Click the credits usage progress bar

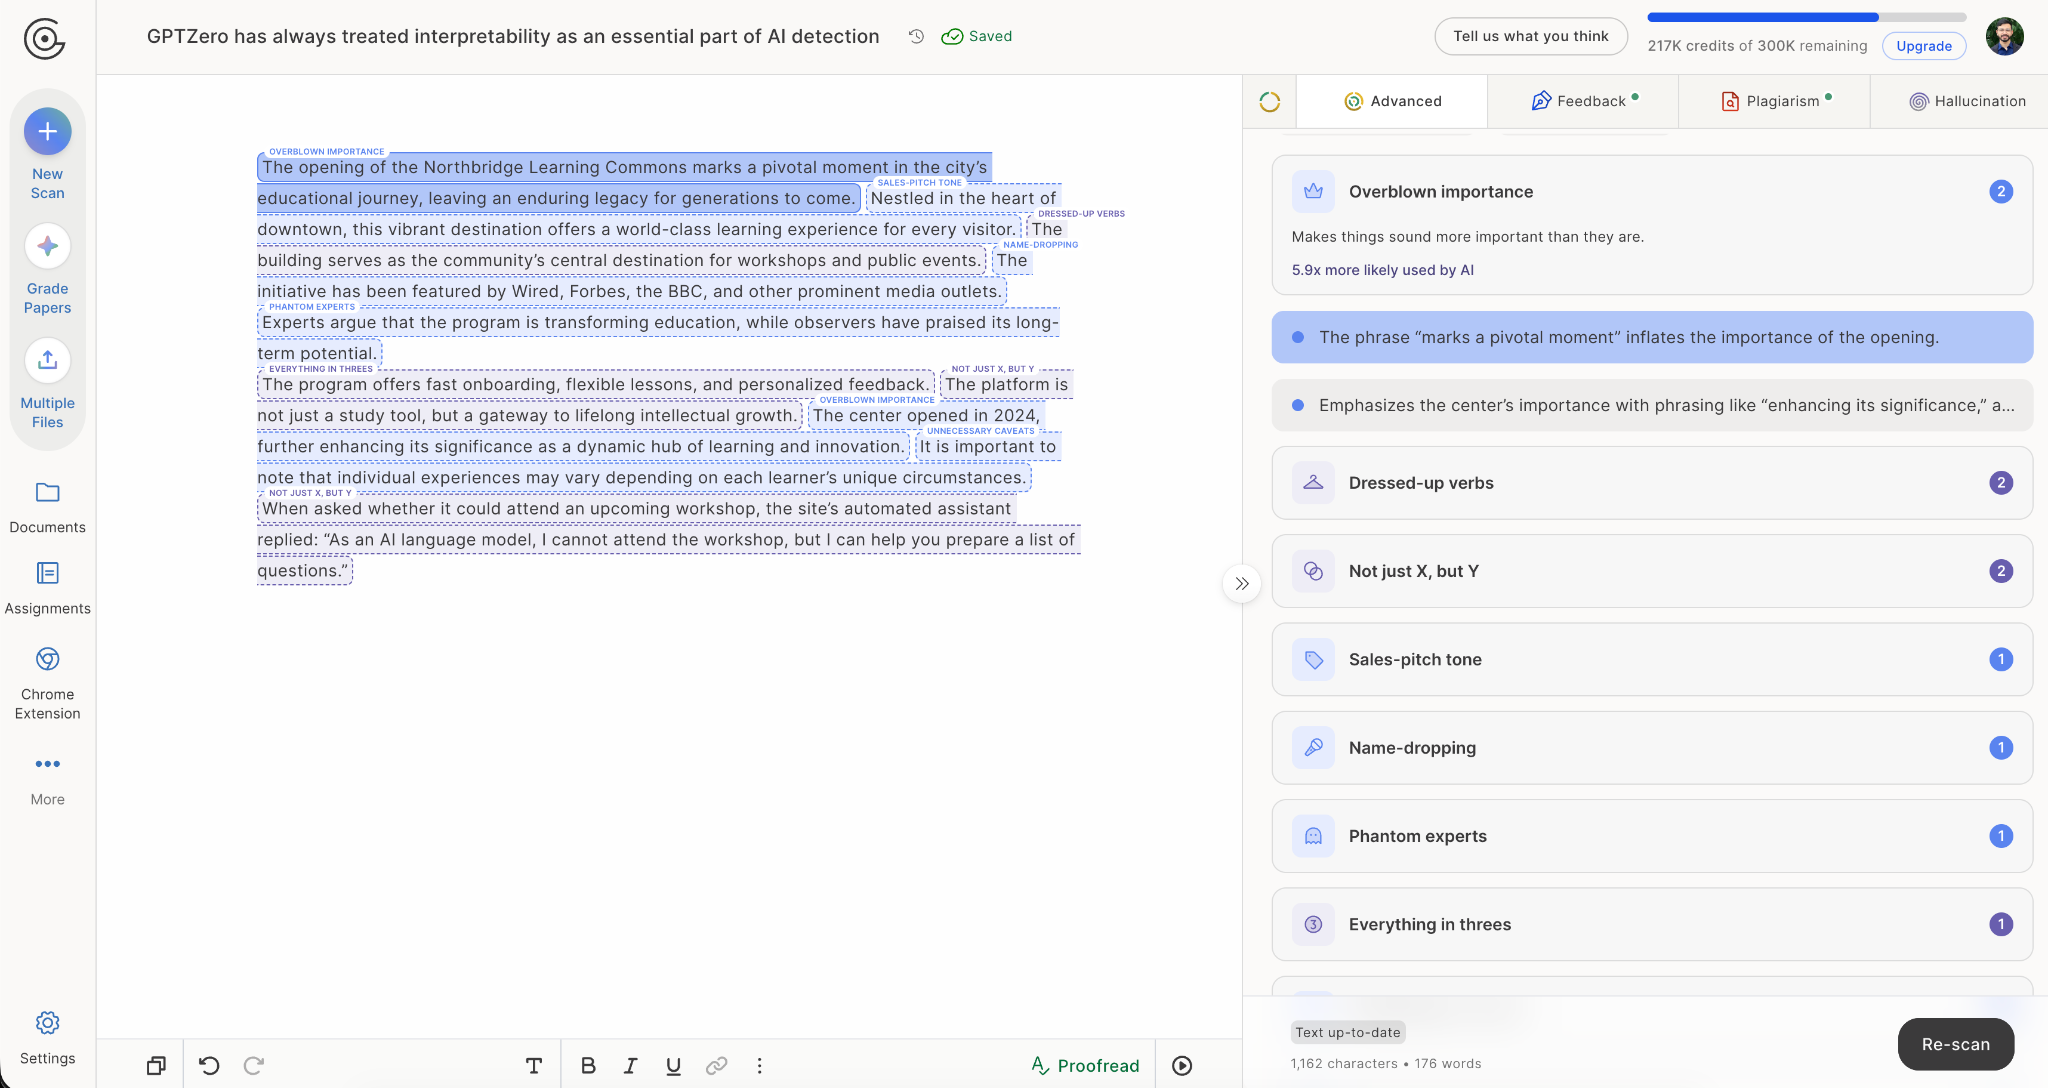(x=1806, y=17)
